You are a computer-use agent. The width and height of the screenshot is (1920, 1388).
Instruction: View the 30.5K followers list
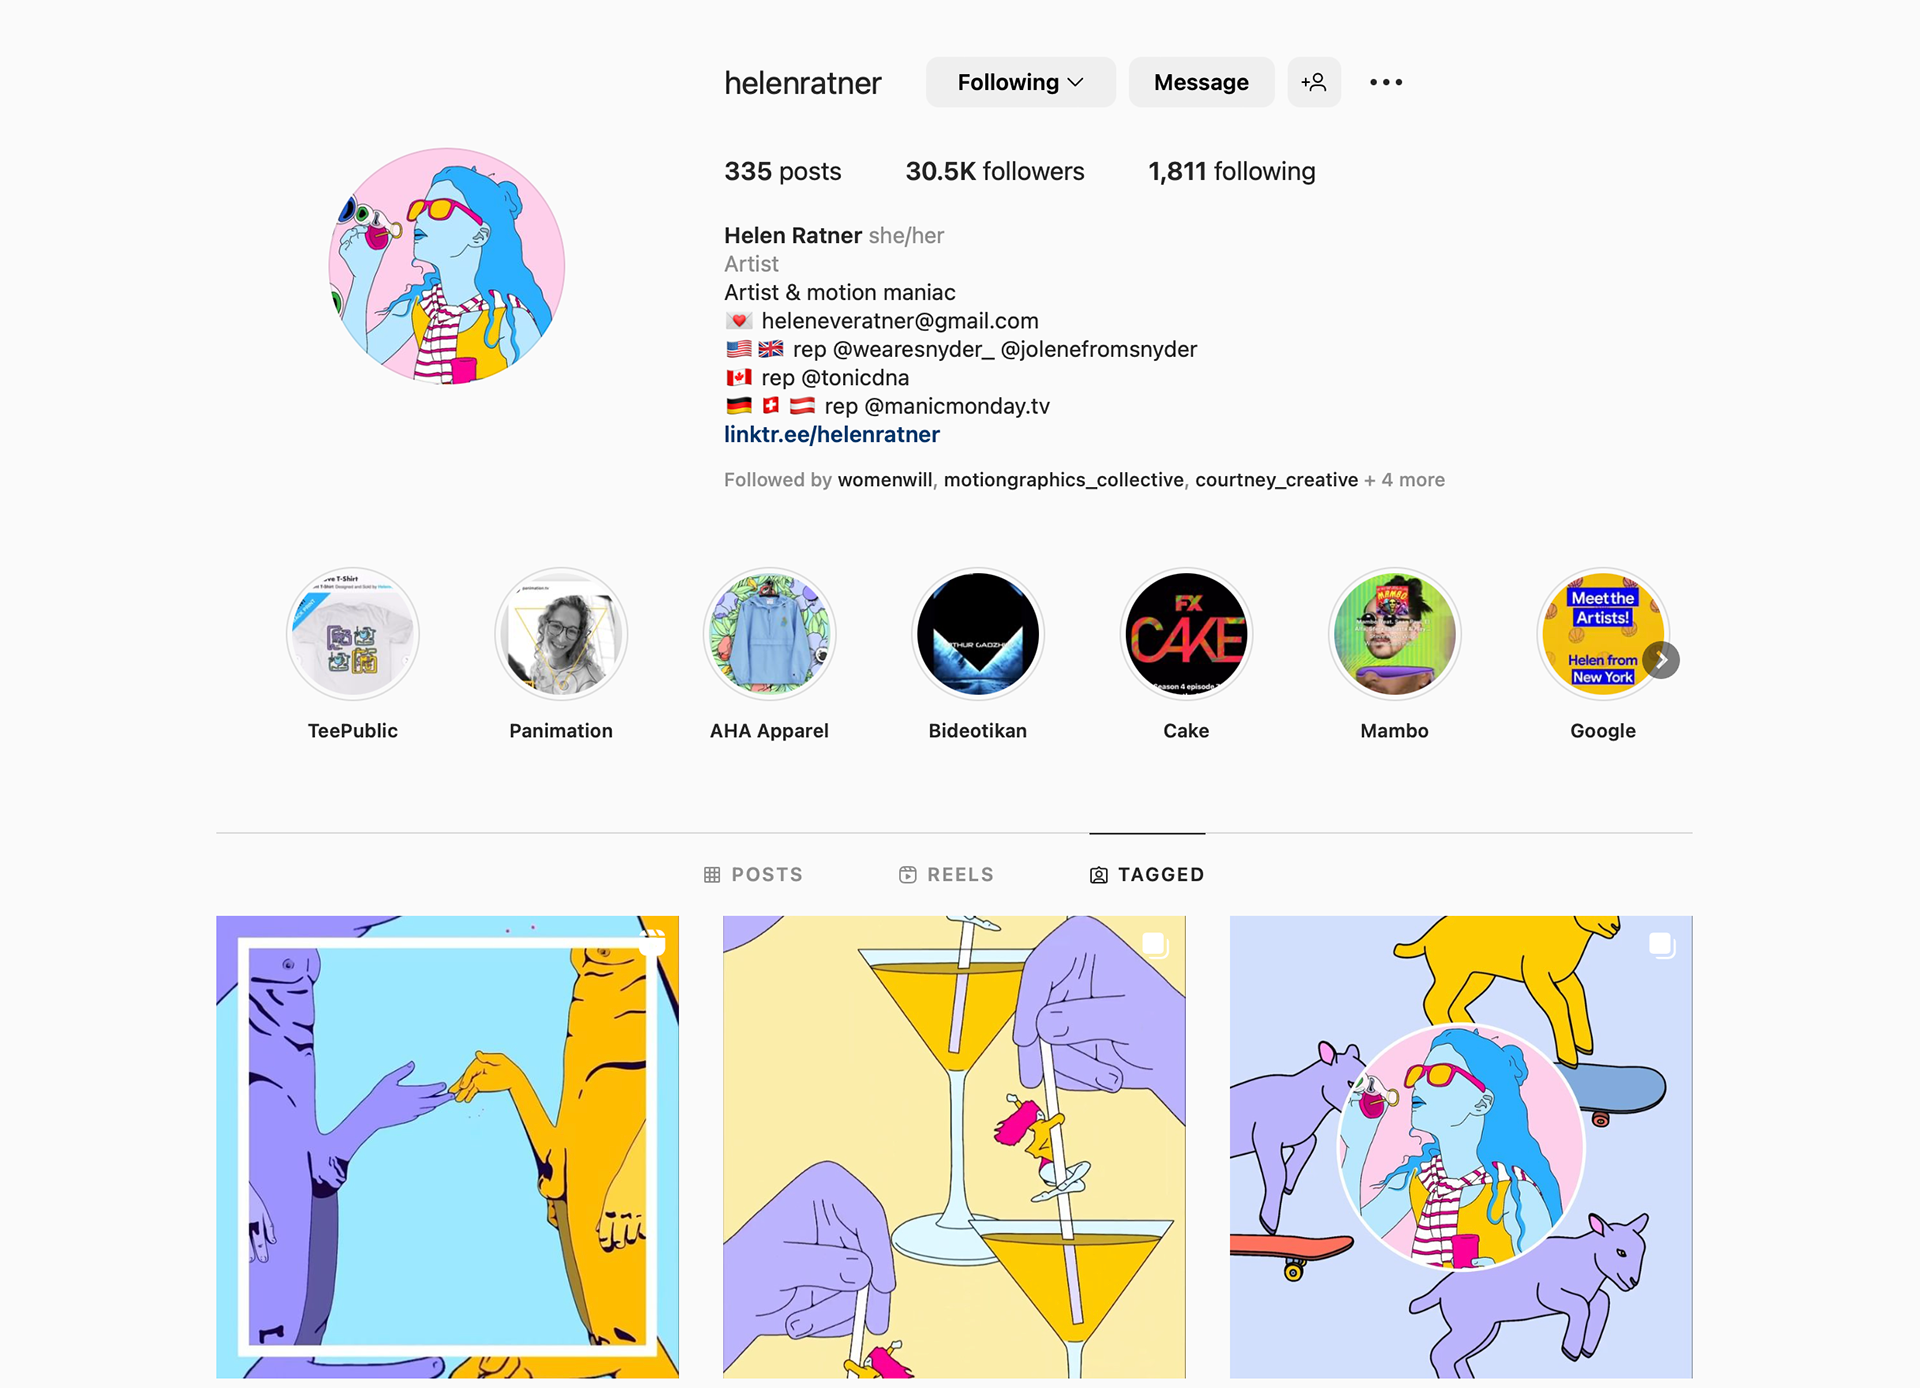[995, 172]
